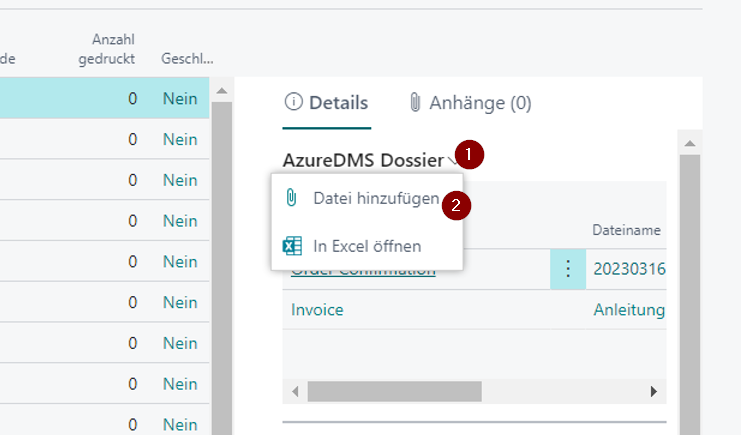The width and height of the screenshot is (741, 435).
Task: Click the Excel icon in the dropdown menu
Action: (291, 246)
